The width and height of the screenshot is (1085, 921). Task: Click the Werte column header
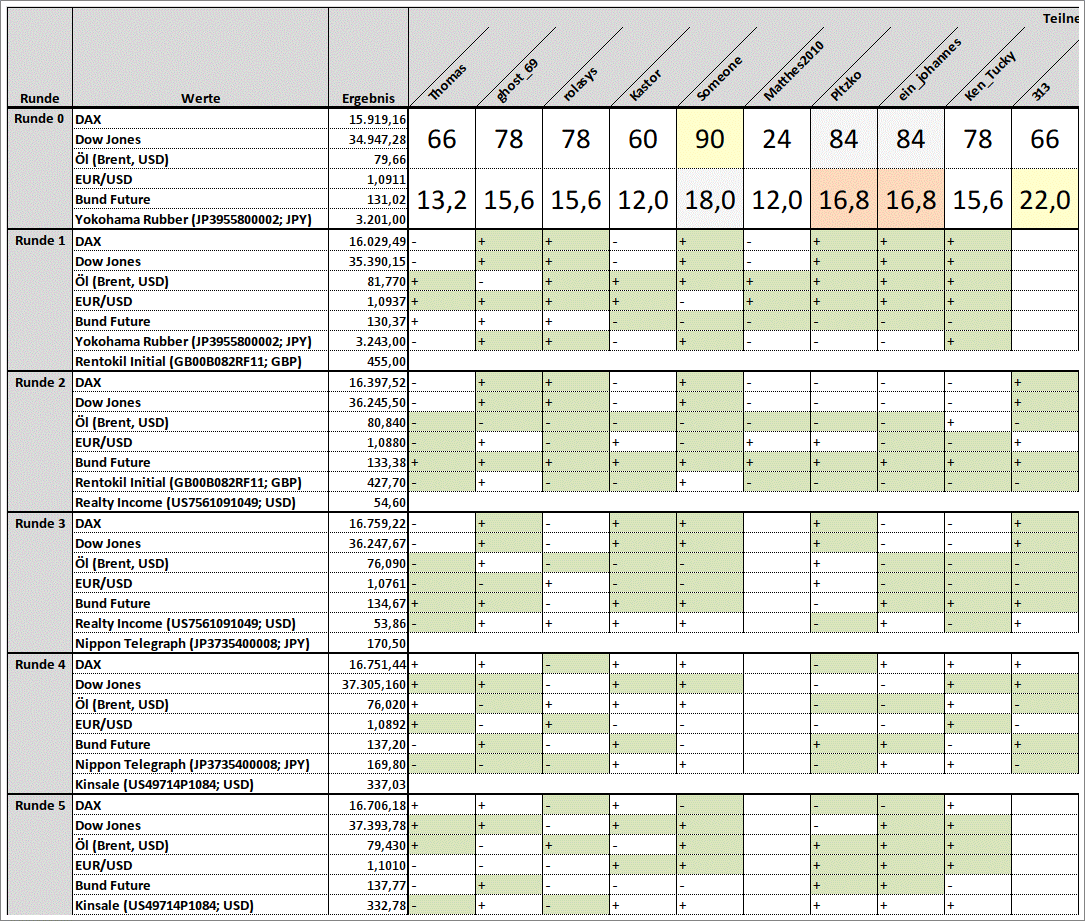(x=201, y=98)
